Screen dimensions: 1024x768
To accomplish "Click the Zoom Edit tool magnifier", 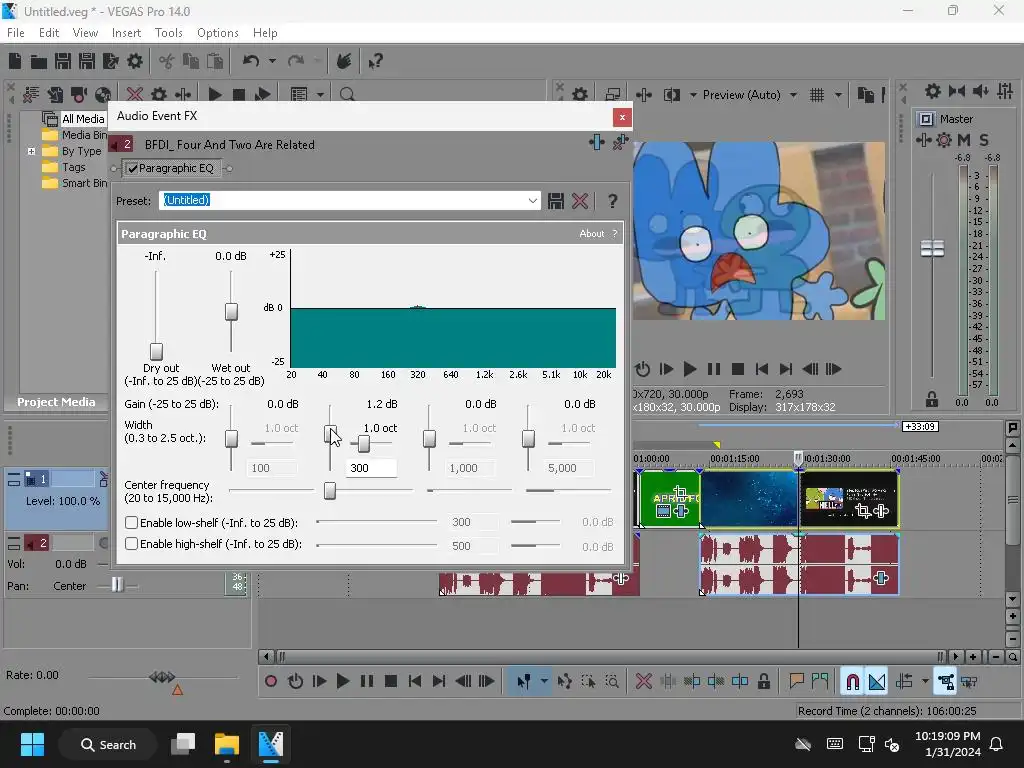I will click(x=612, y=682).
